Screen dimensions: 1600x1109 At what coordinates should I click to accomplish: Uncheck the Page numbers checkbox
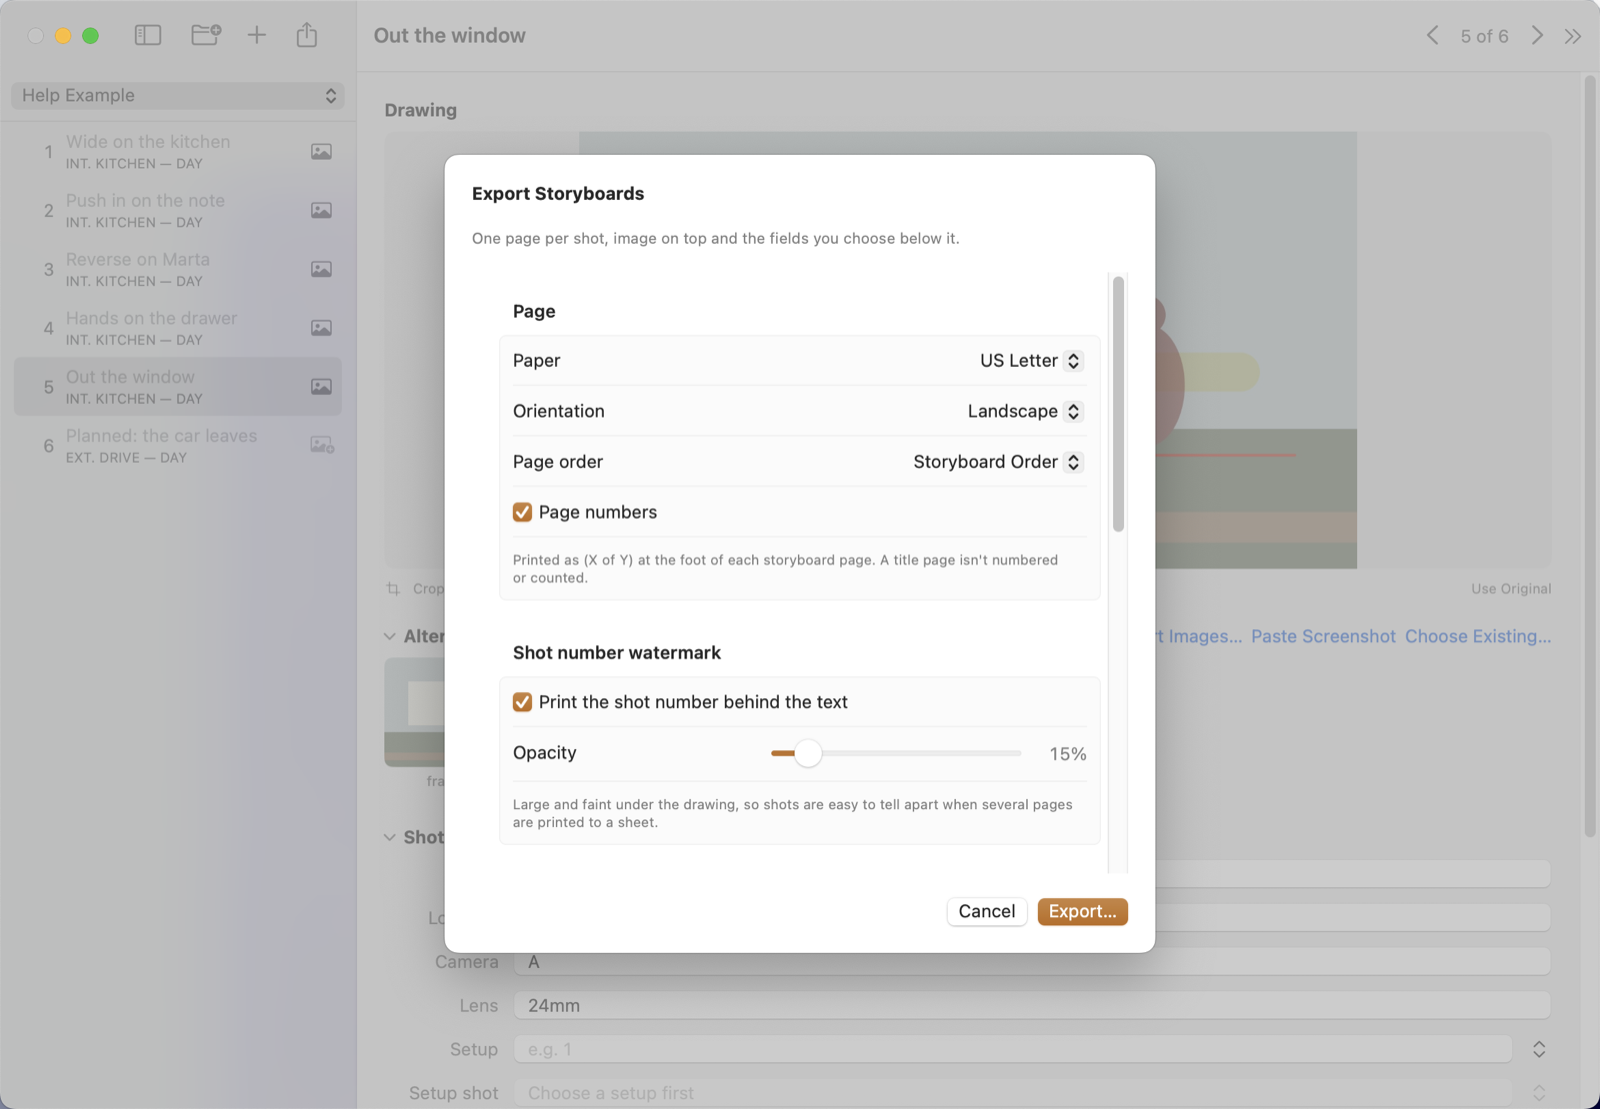[x=522, y=512]
